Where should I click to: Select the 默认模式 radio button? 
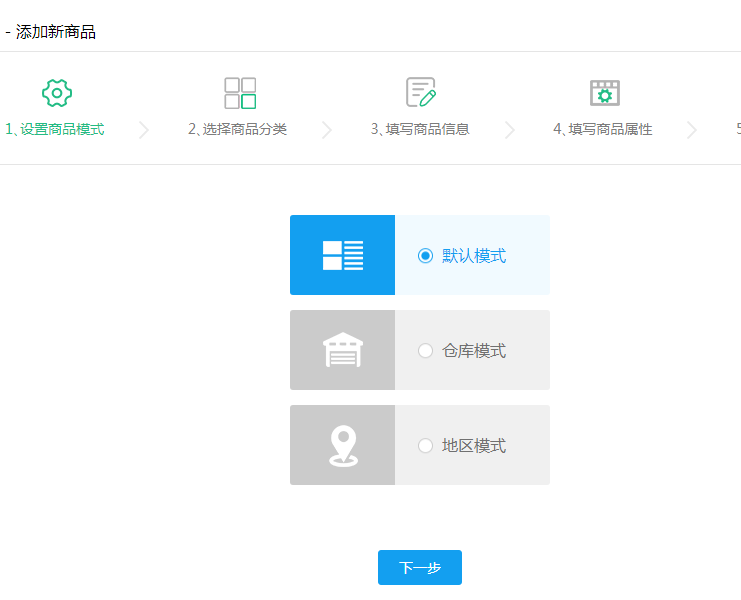coord(425,256)
